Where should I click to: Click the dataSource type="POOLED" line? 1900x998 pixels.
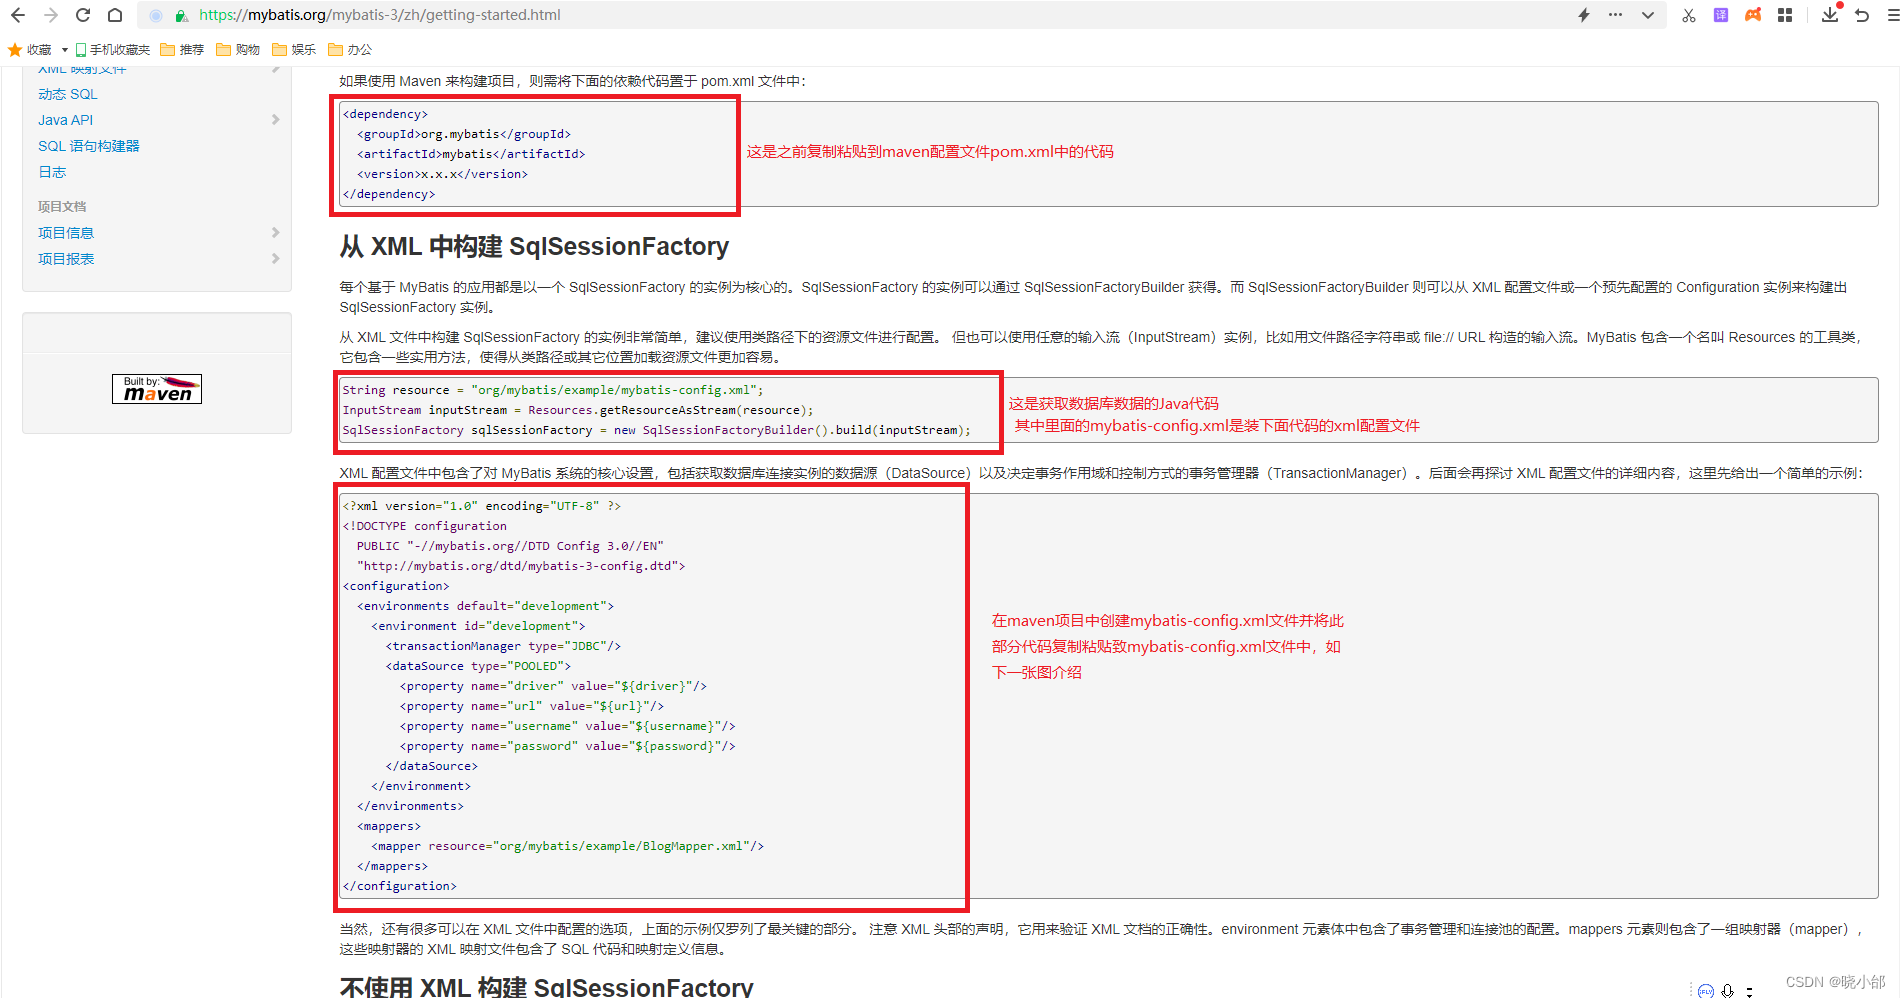[478, 666]
